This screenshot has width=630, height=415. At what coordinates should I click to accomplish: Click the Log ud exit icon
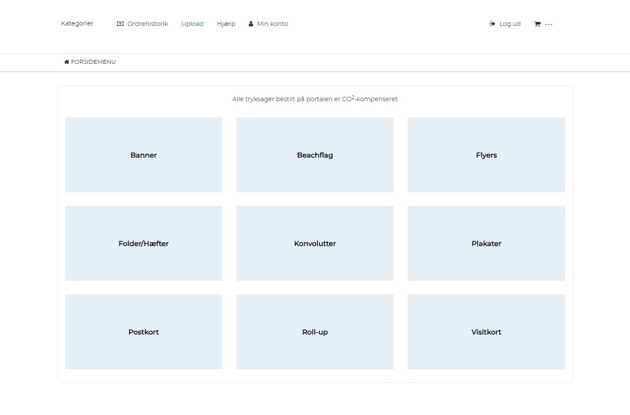coord(492,24)
